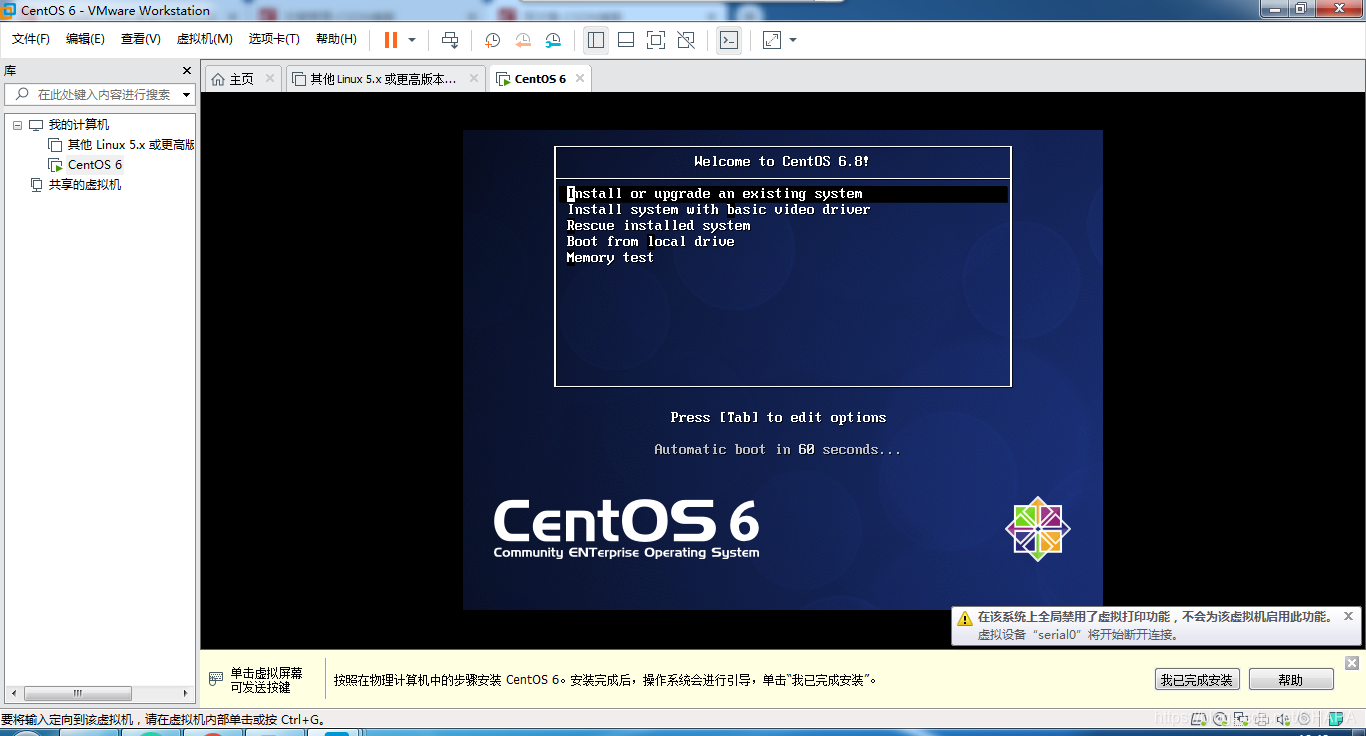Viewport: 1366px width, 736px height.
Task: Close the virtual printing warning notification
Action: pos(1348,616)
